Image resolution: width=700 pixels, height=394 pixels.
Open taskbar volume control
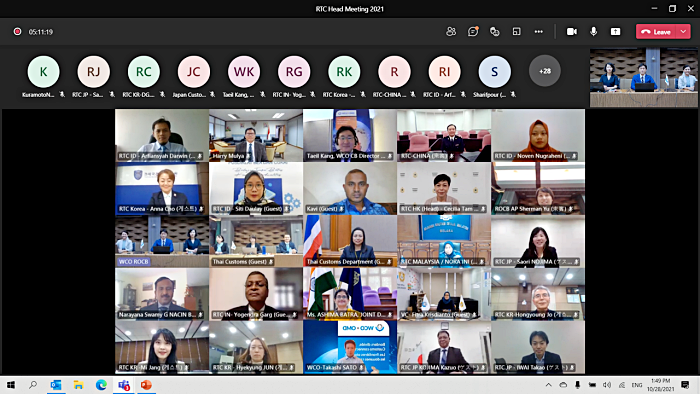tap(607, 385)
